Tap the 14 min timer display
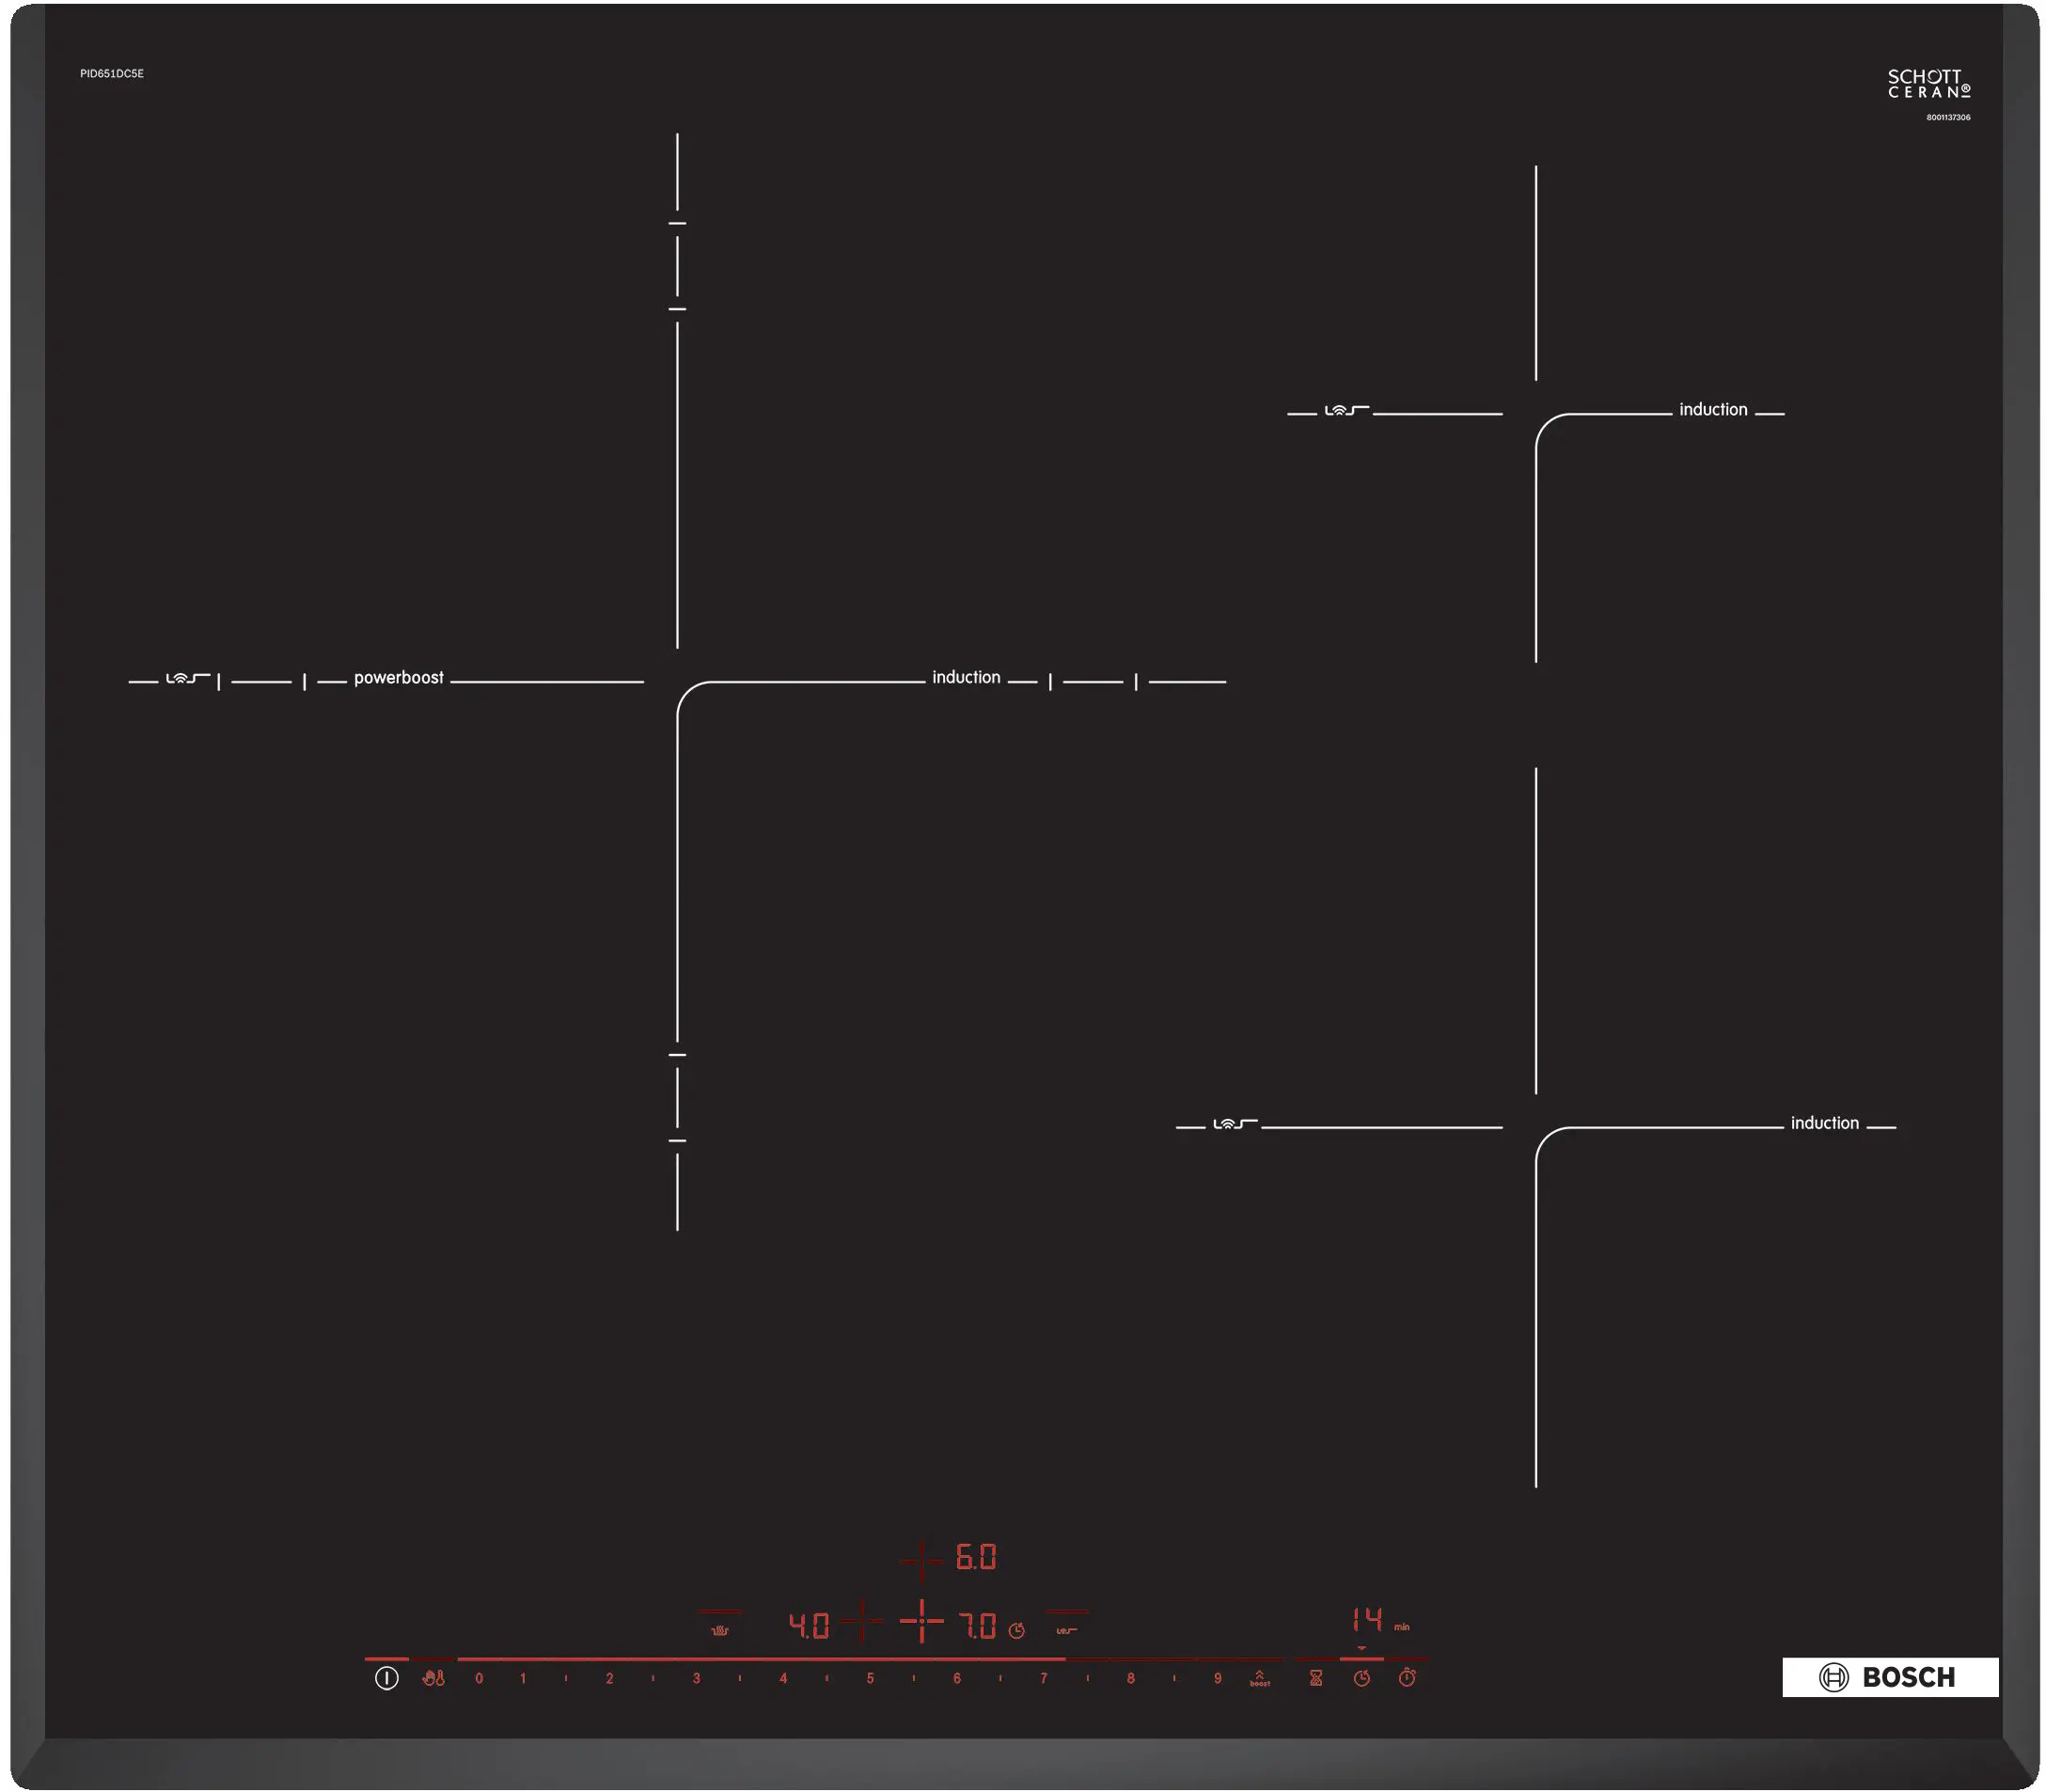 tap(1368, 1619)
